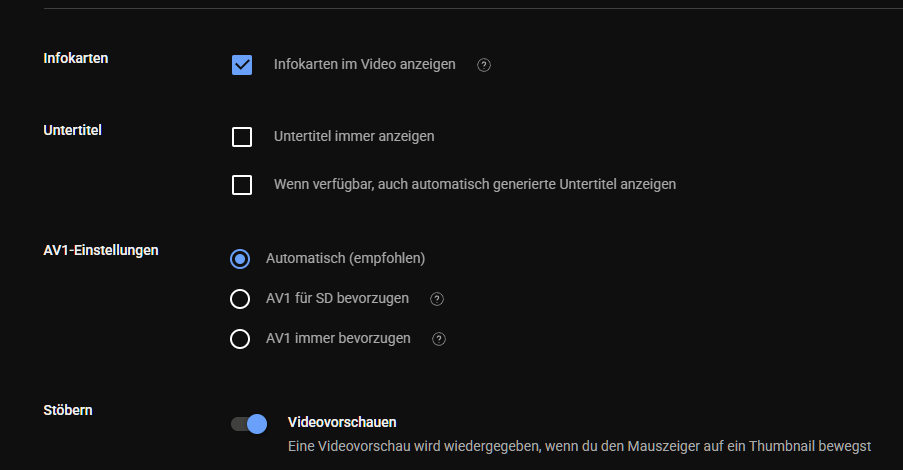
Task: Enable the Untertitel immer anzeigen checkbox
Action: pyautogui.click(x=241, y=137)
